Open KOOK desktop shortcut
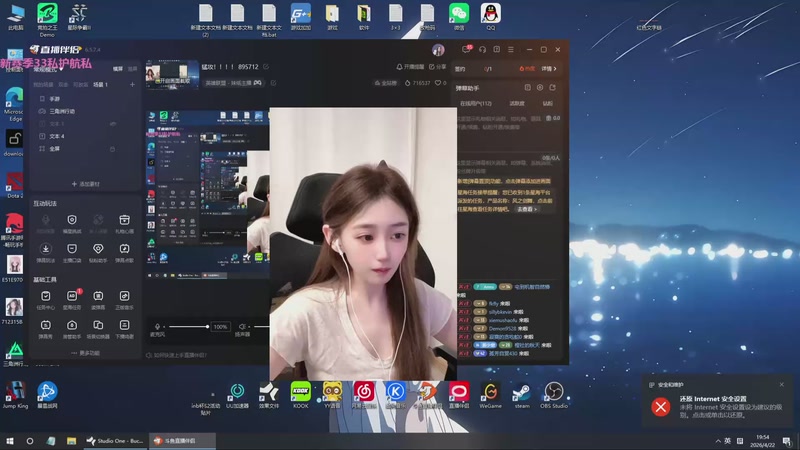This screenshot has width=800, height=450. [301, 395]
